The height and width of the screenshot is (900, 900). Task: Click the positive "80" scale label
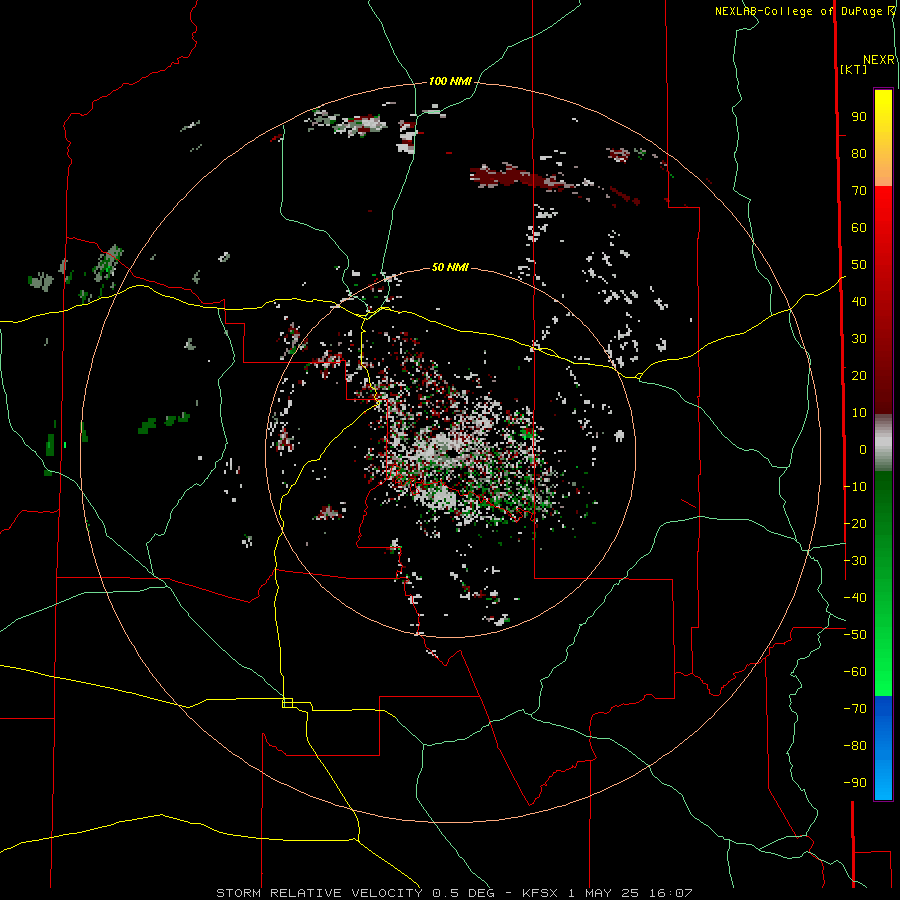click(x=859, y=154)
